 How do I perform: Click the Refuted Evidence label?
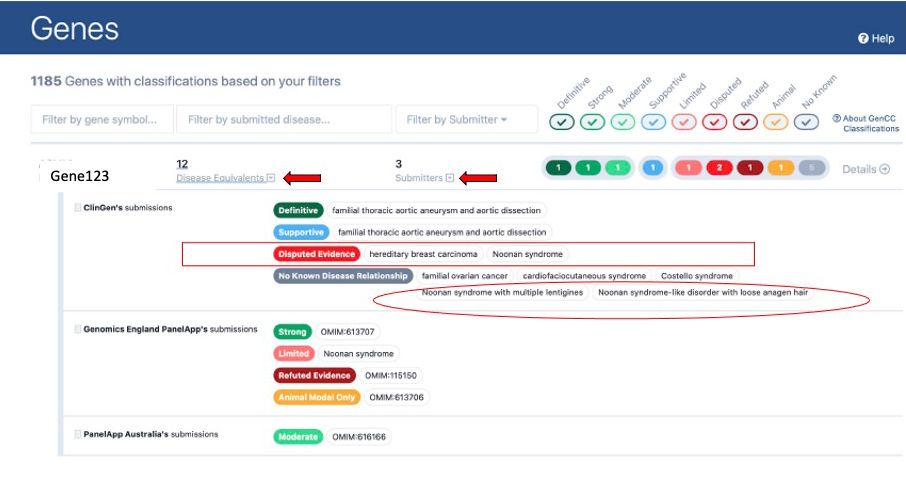pos(314,375)
